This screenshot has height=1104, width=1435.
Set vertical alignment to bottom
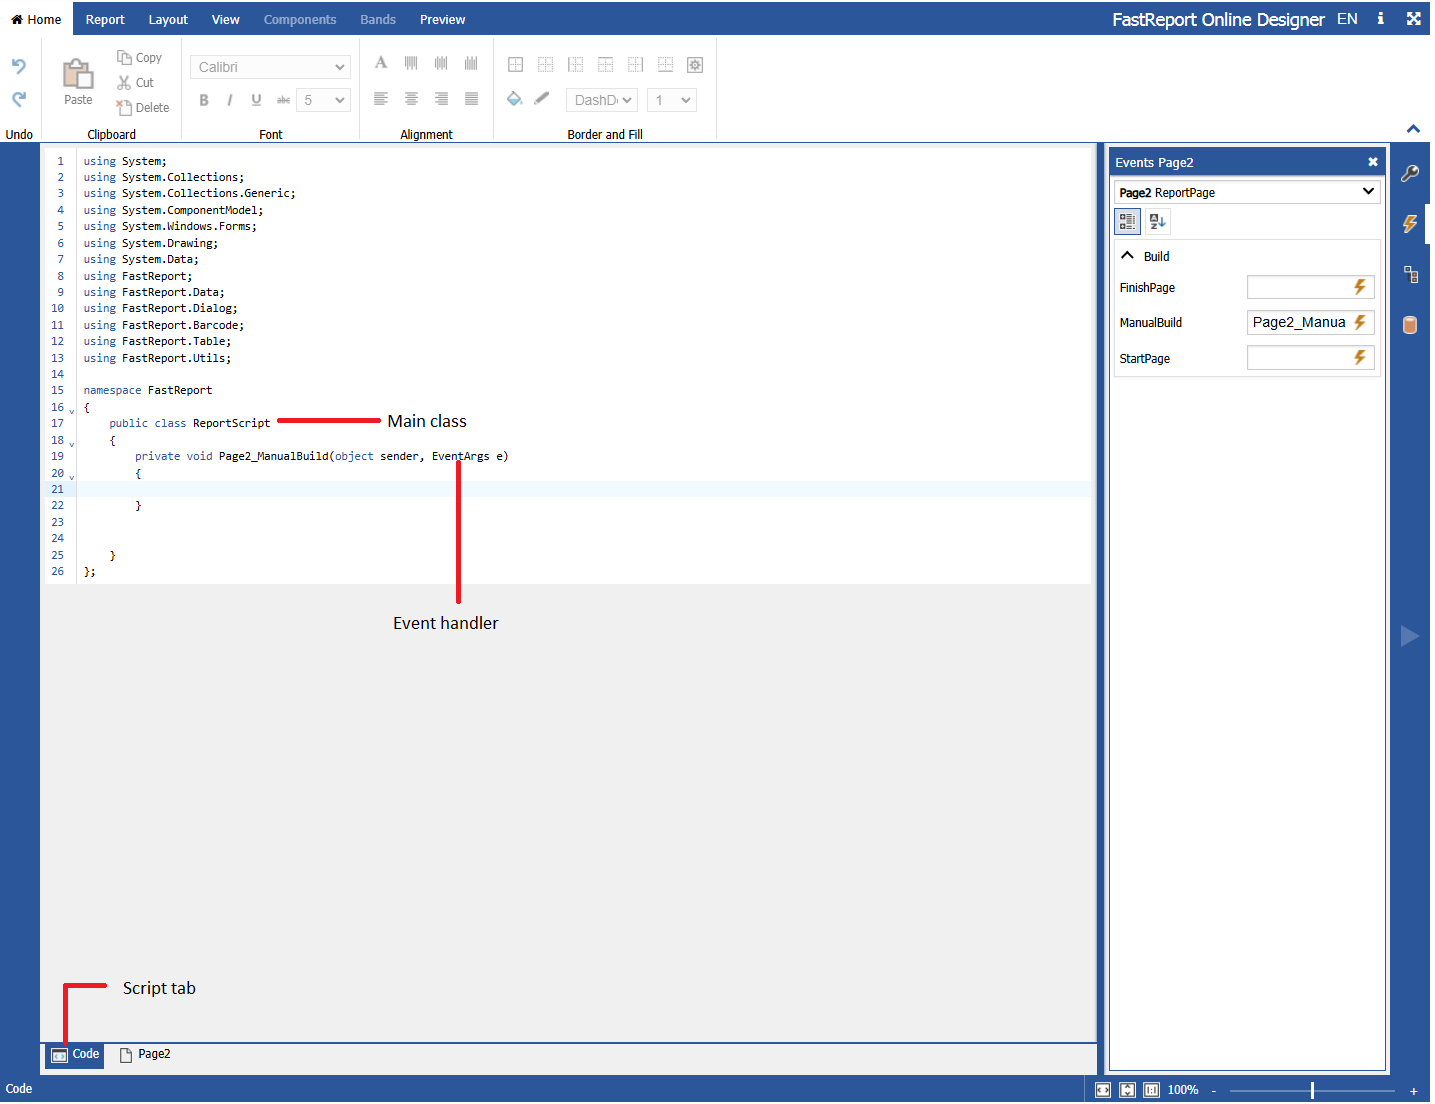click(x=471, y=63)
